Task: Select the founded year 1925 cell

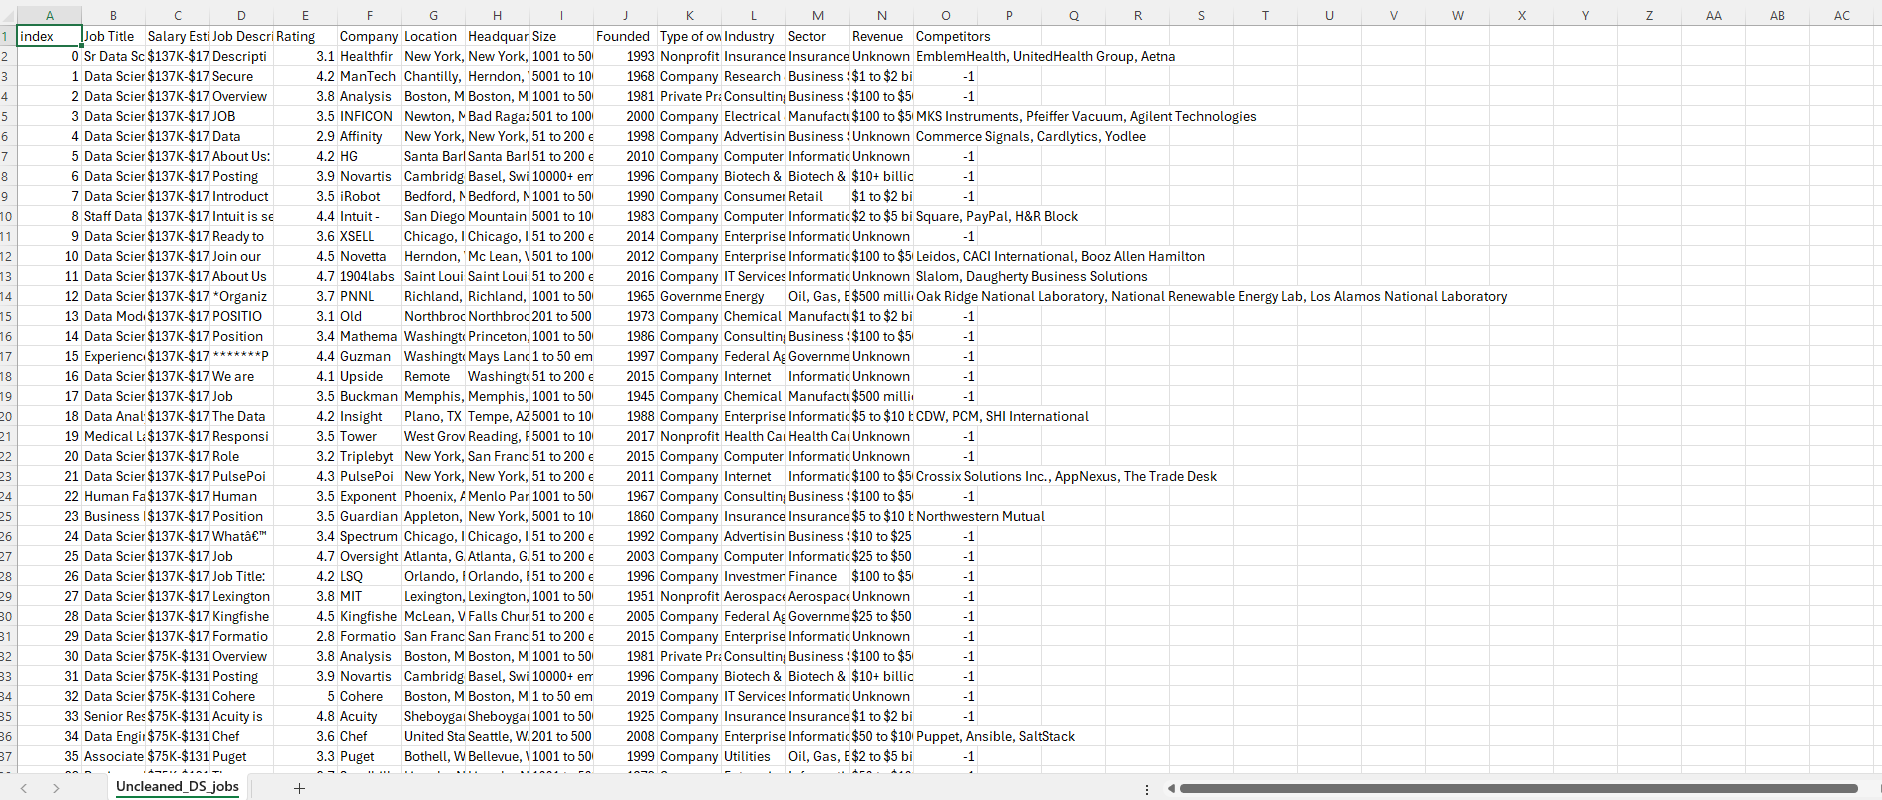Action: pyautogui.click(x=625, y=716)
